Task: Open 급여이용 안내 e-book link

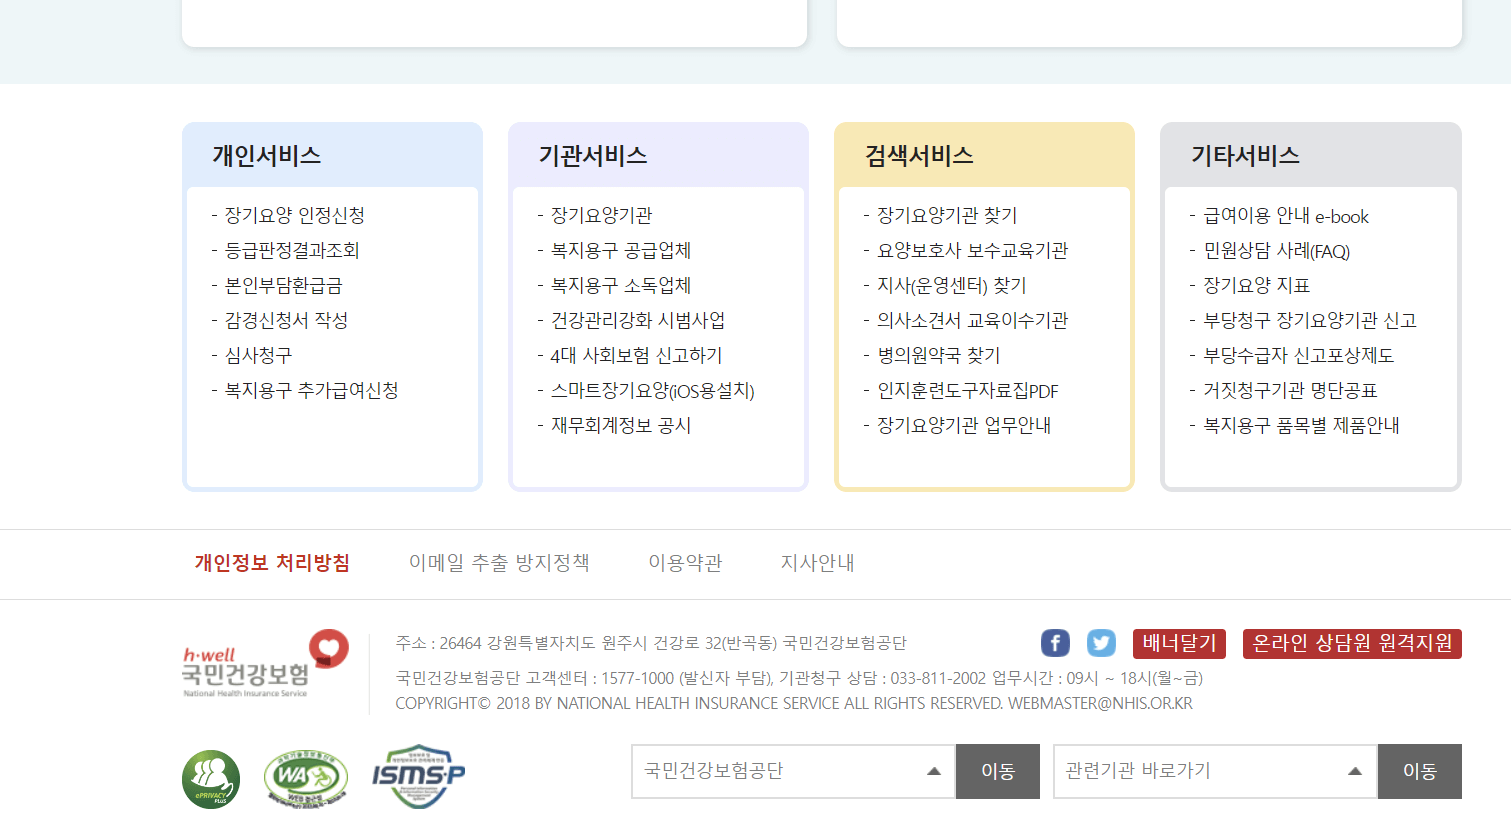Action: tap(1283, 215)
